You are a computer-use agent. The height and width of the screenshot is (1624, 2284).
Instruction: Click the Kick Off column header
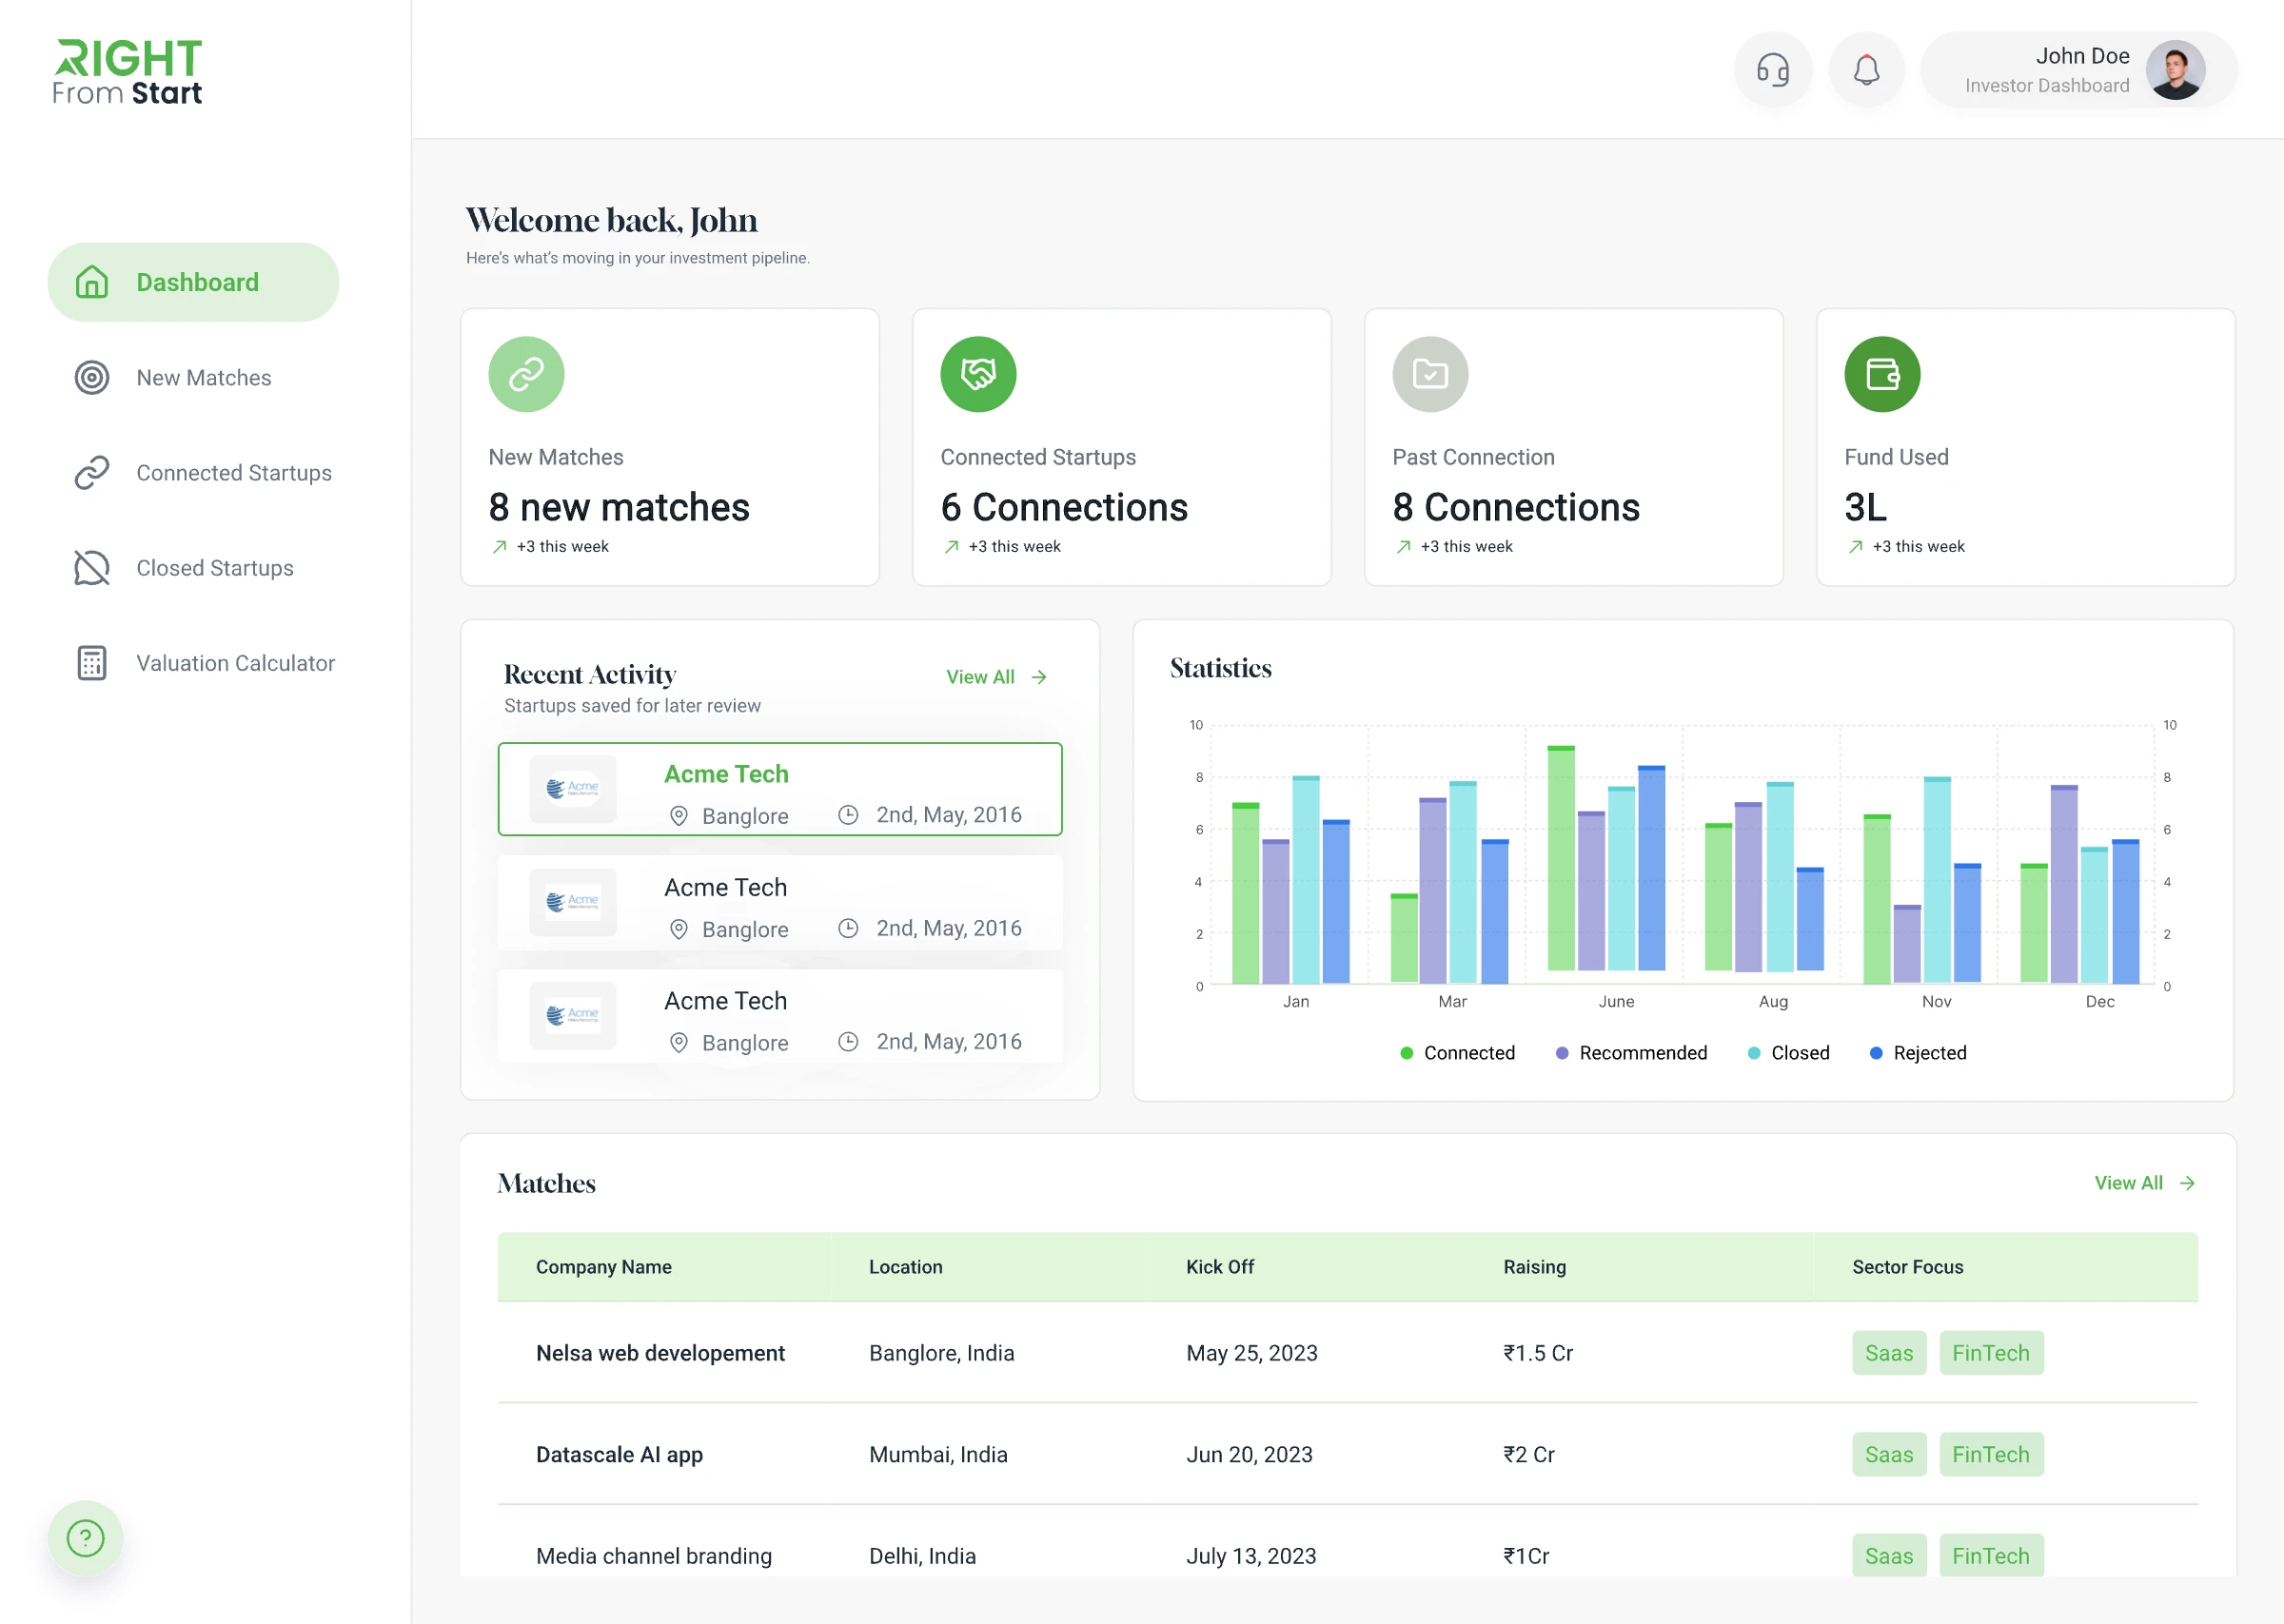click(x=1220, y=1267)
